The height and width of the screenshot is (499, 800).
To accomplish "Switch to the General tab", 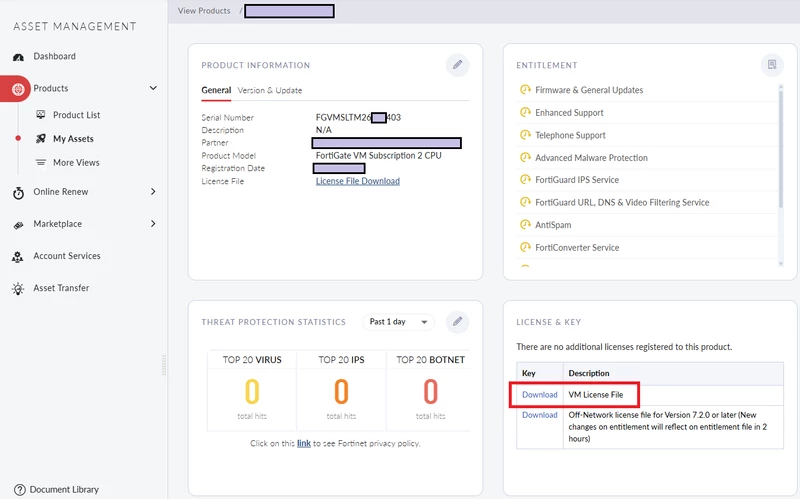I will tap(216, 90).
